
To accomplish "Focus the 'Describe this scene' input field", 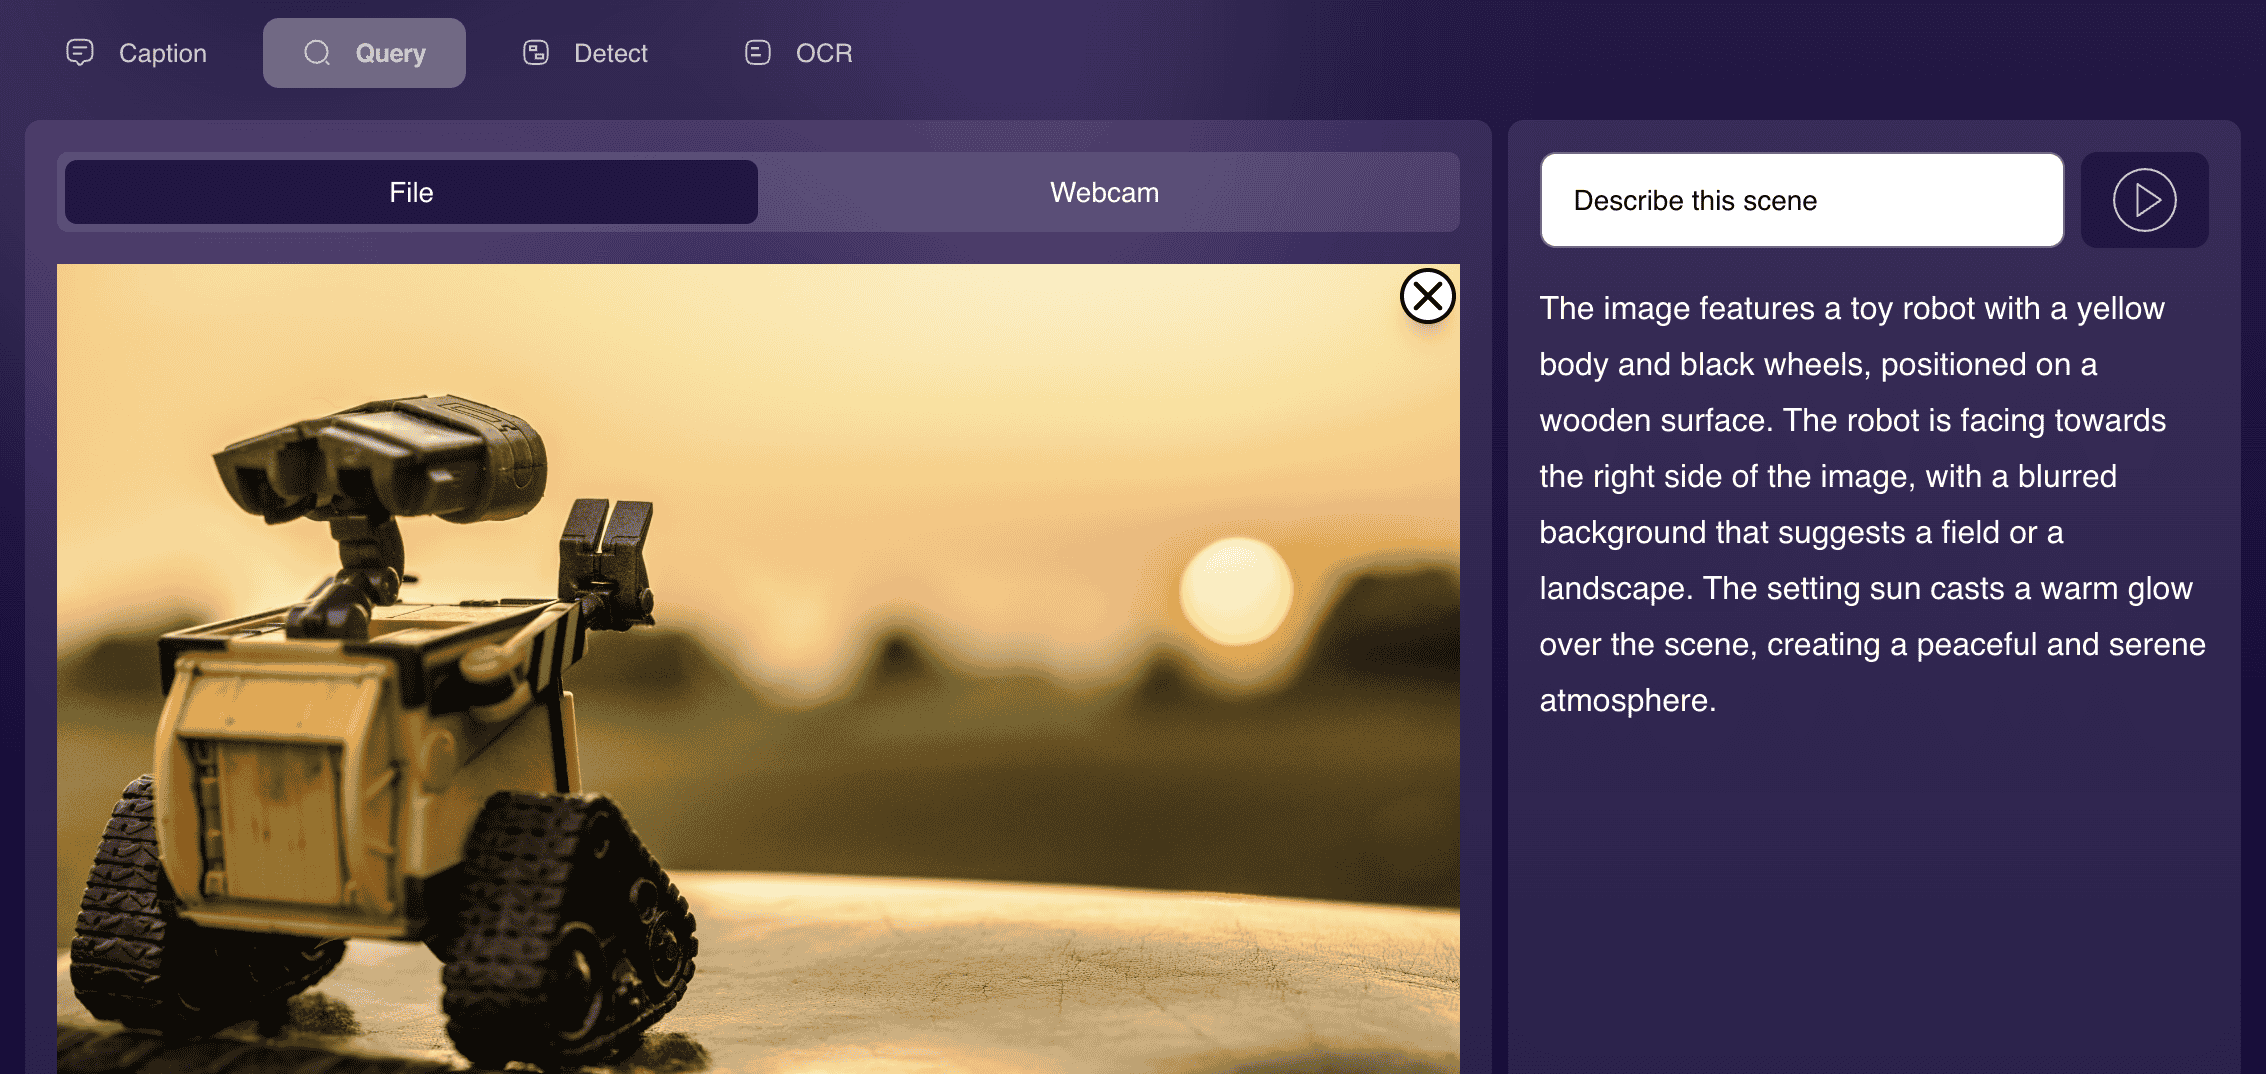I will pos(1802,200).
